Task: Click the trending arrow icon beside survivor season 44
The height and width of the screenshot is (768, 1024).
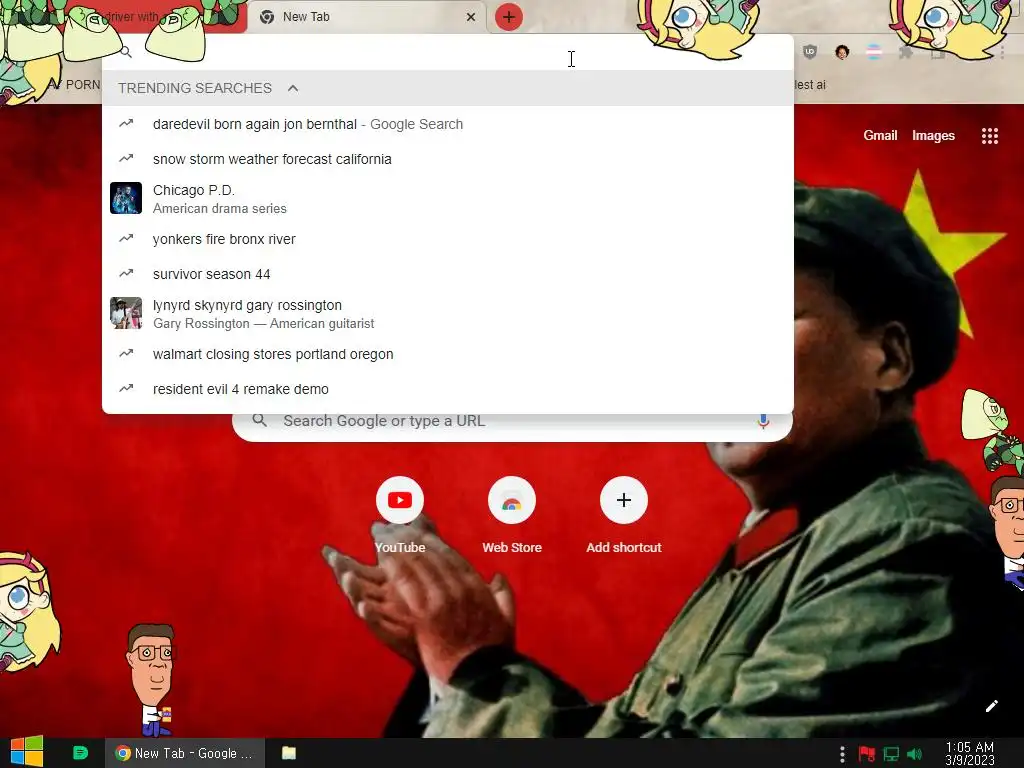Action: tap(126, 273)
